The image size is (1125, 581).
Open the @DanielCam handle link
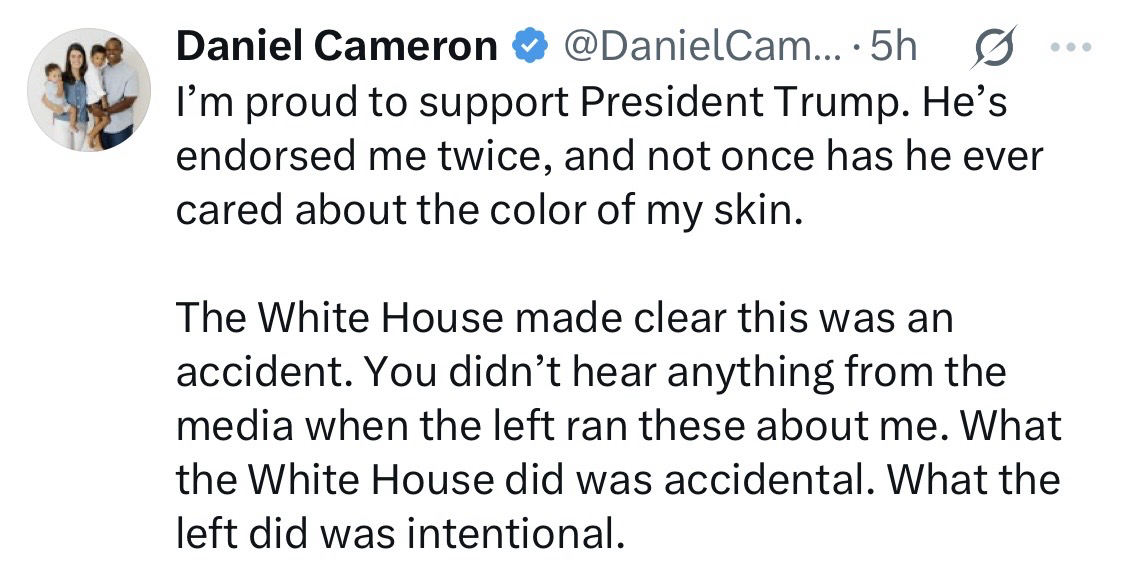click(x=692, y=46)
